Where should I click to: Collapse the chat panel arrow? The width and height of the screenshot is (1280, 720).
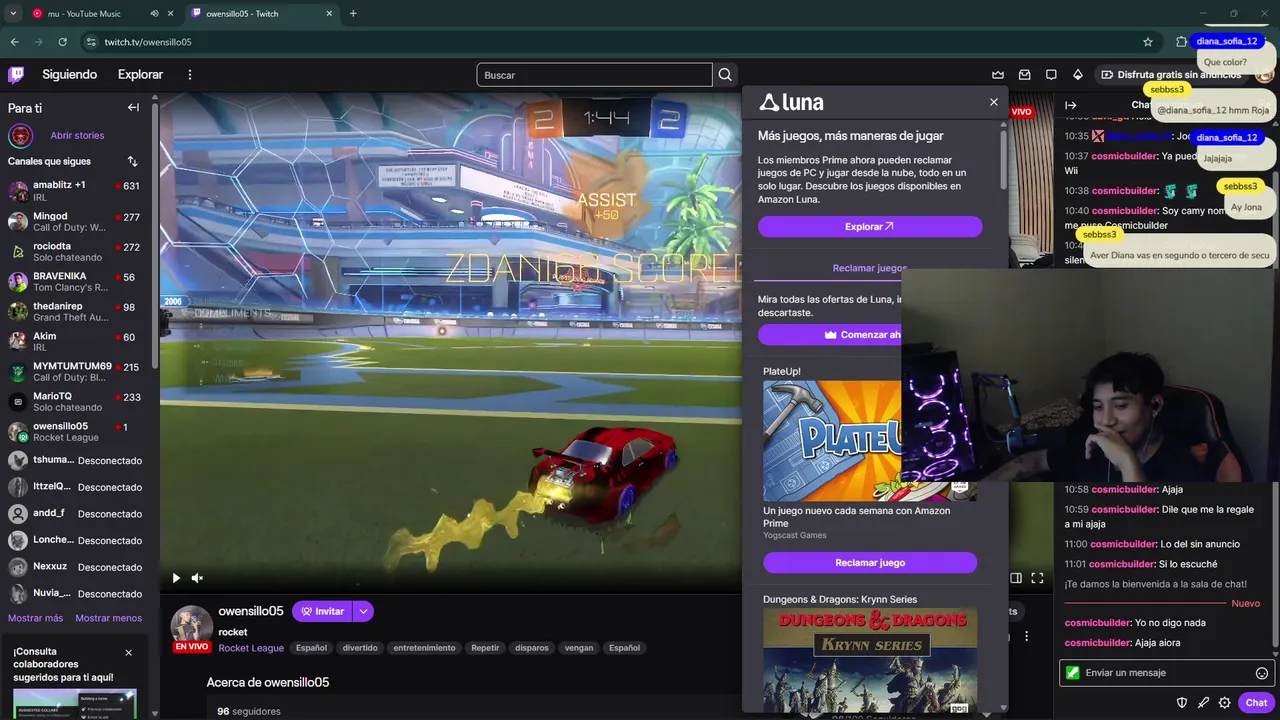click(x=1070, y=105)
